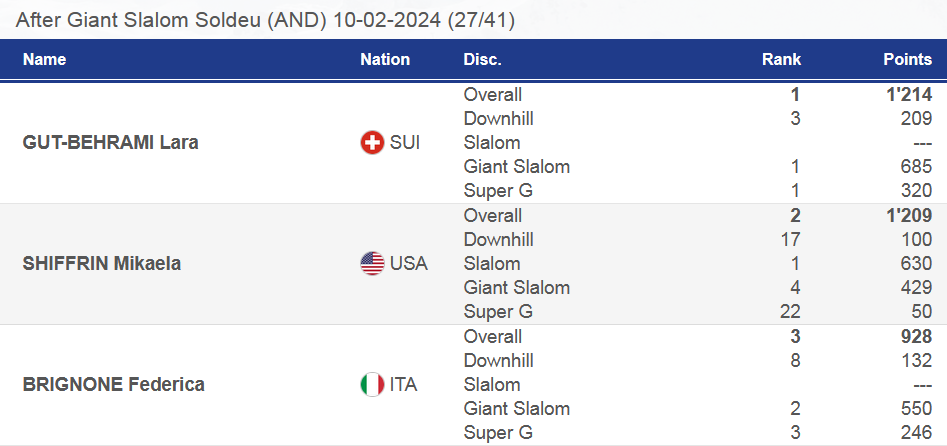Sort by the Name column header

coord(44,60)
